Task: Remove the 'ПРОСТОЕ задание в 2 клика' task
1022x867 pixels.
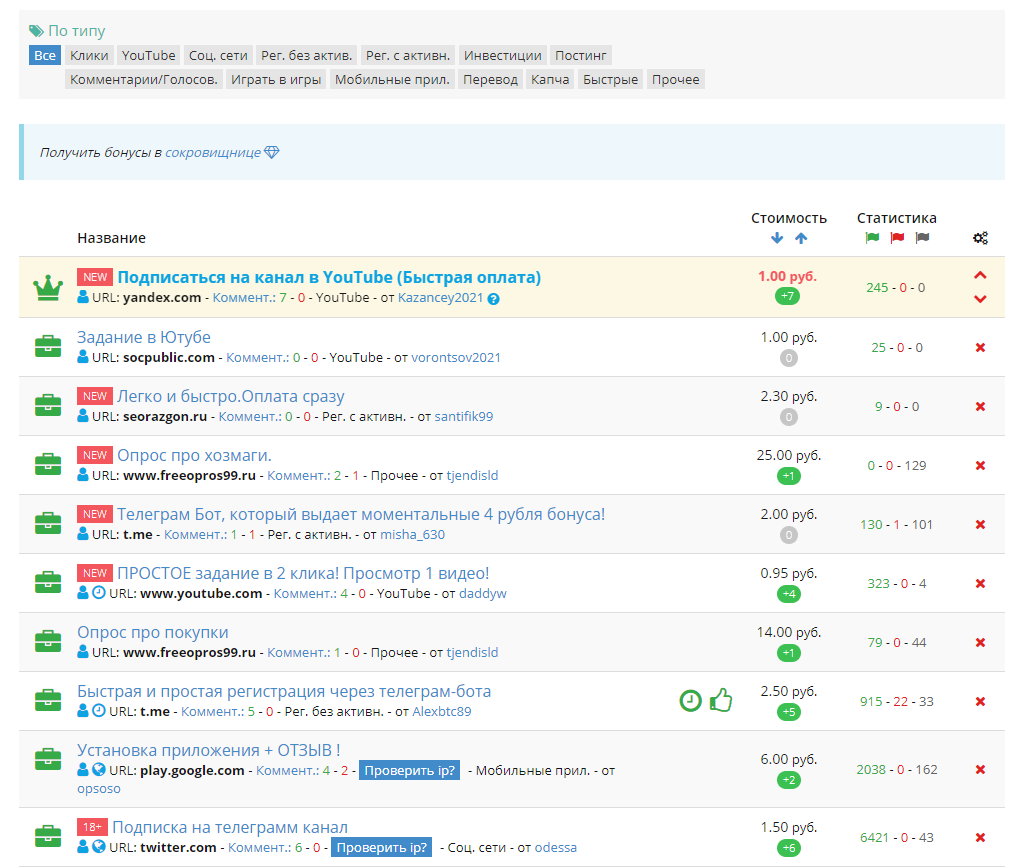Action: pyautogui.click(x=980, y=583)
